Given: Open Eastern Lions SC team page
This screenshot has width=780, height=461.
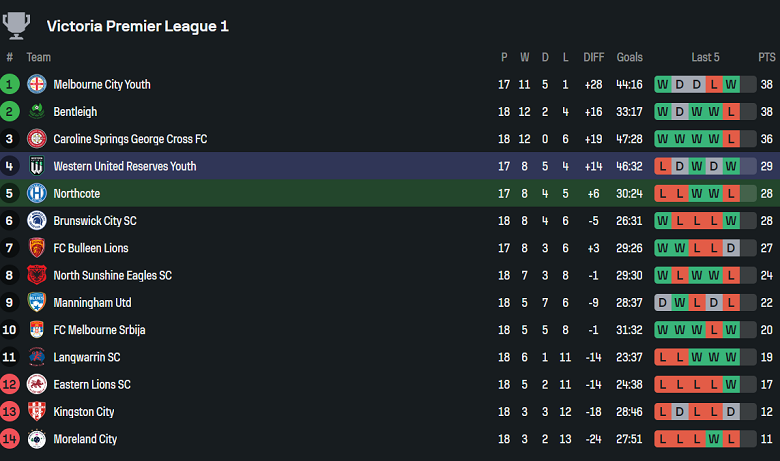Looking at the screenshot, I should pos(92,384).
